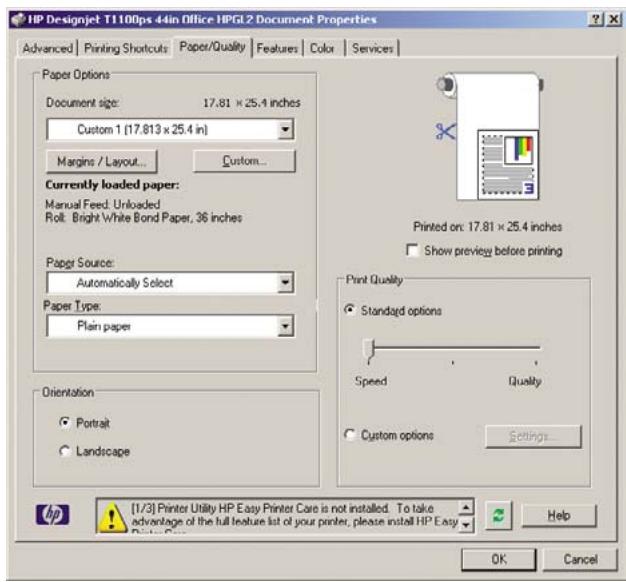This screenshot has height=582, width=626.
Task: Click 'Manual Feed: Unloaded' text
Action: [103, 204]
